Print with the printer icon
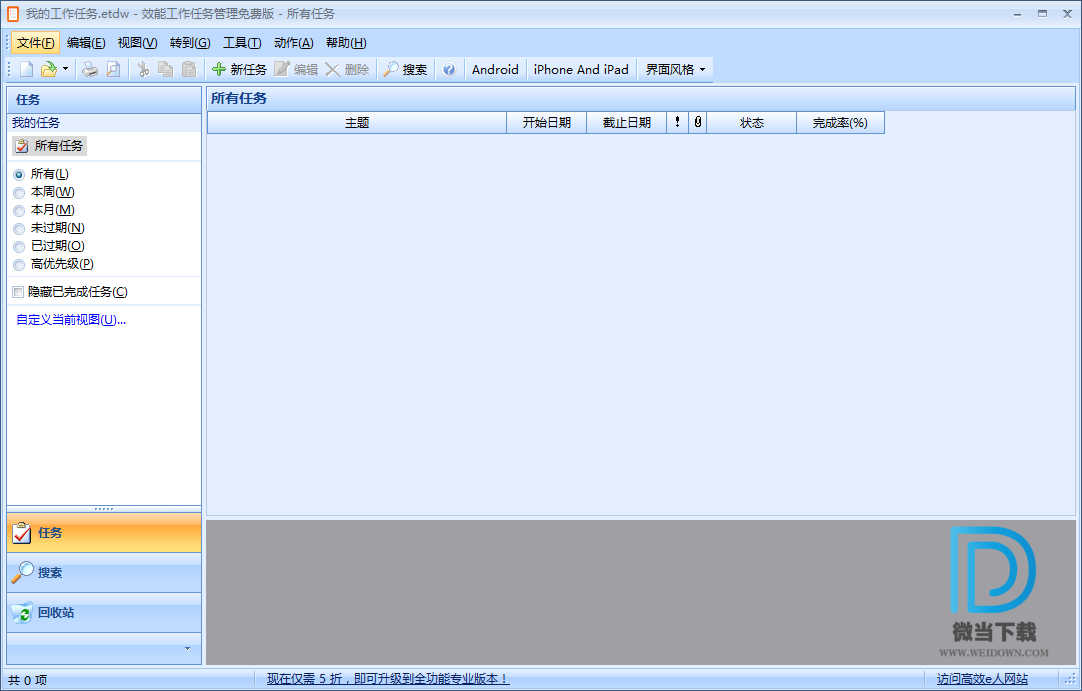The image size is (1082, 691). pos(90,69)
